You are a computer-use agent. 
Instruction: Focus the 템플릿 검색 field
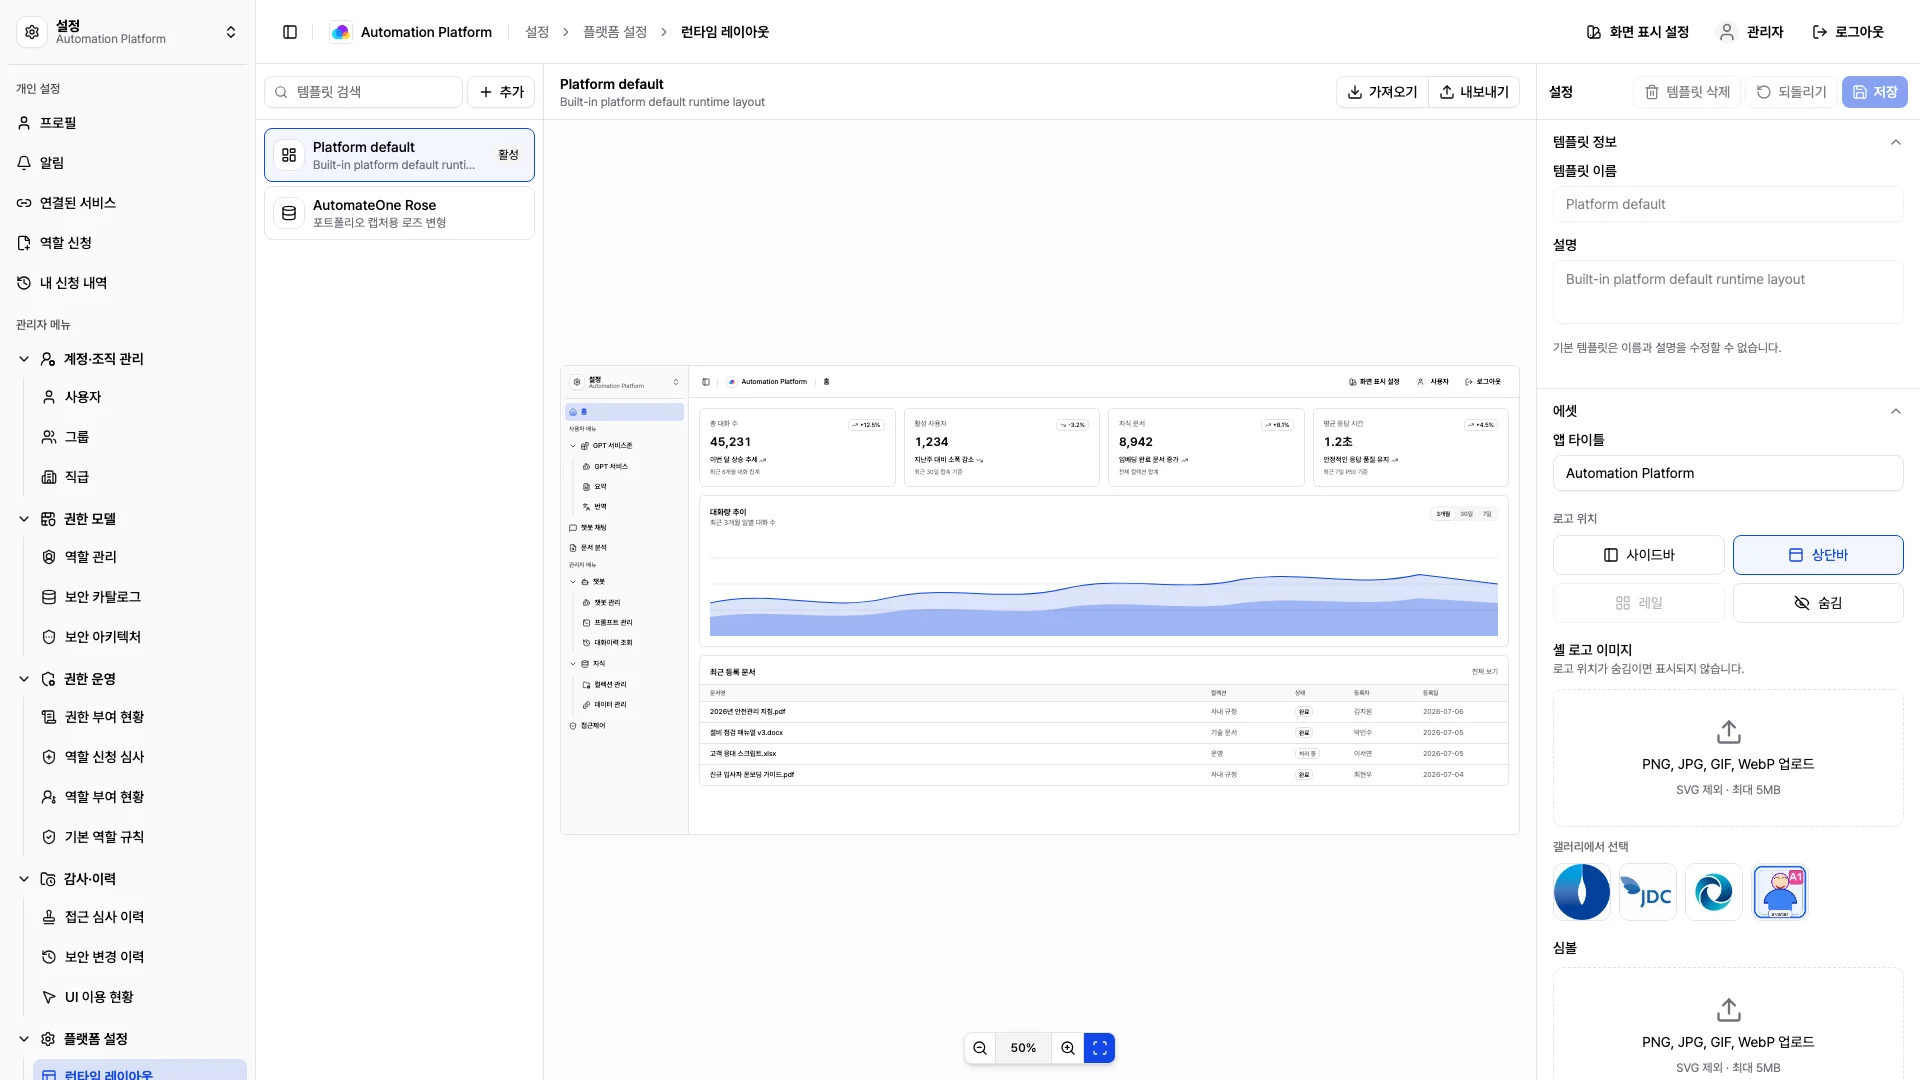pyautogui.click(x=363, y=92)
